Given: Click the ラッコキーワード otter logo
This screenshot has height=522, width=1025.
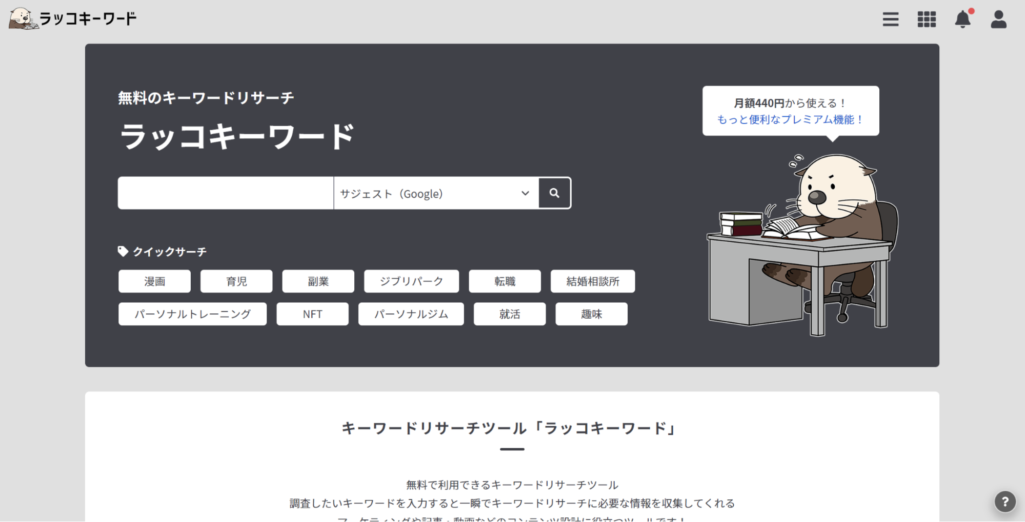Looking at the screenshot, I should (x=73, y=18).
